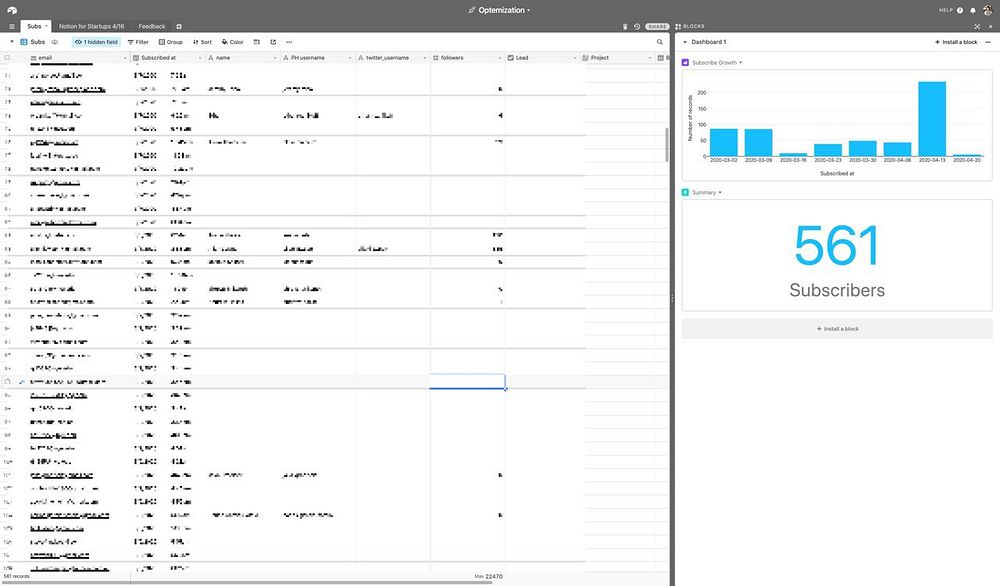Open the row height tool
This screenshot has height=586, width=1000.
(256, 42)
